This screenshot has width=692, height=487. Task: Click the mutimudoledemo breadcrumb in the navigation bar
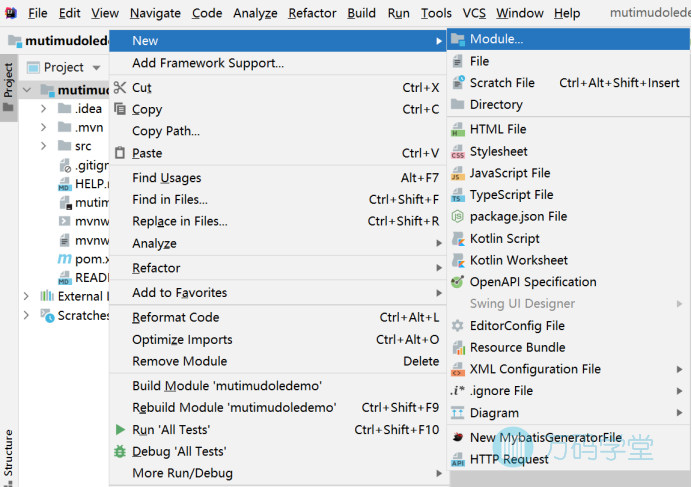tap(59, 41)
